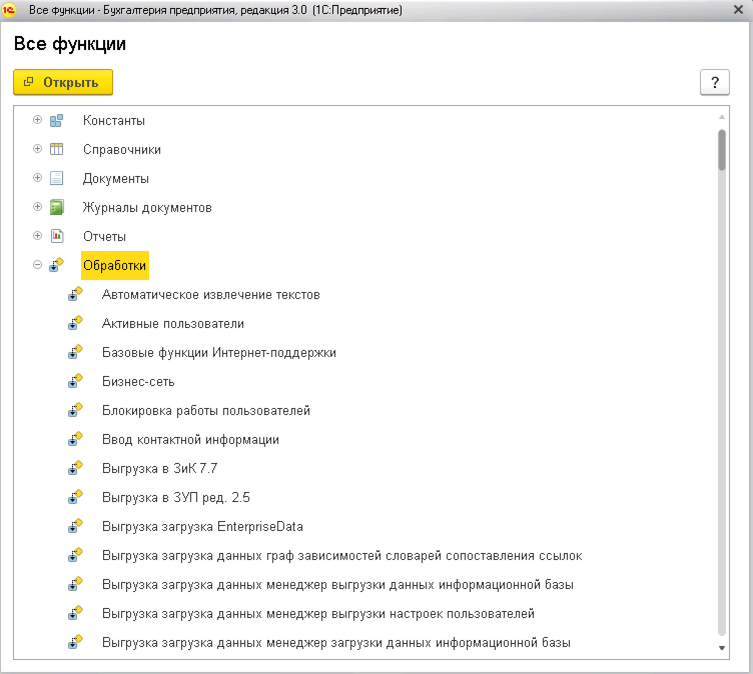
Task: Collapse the Обработки branch
Action: pos(37,265)
